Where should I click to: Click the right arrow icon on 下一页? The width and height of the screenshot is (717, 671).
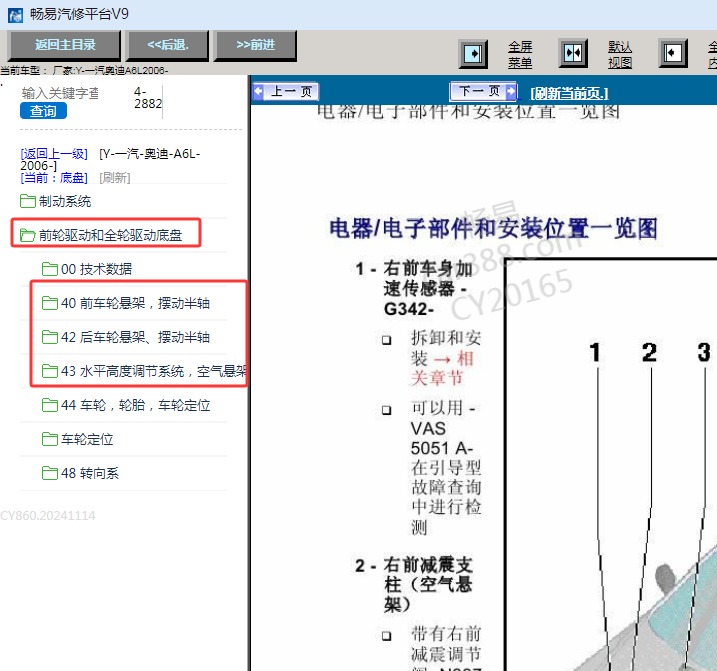[x=511, y=91]
